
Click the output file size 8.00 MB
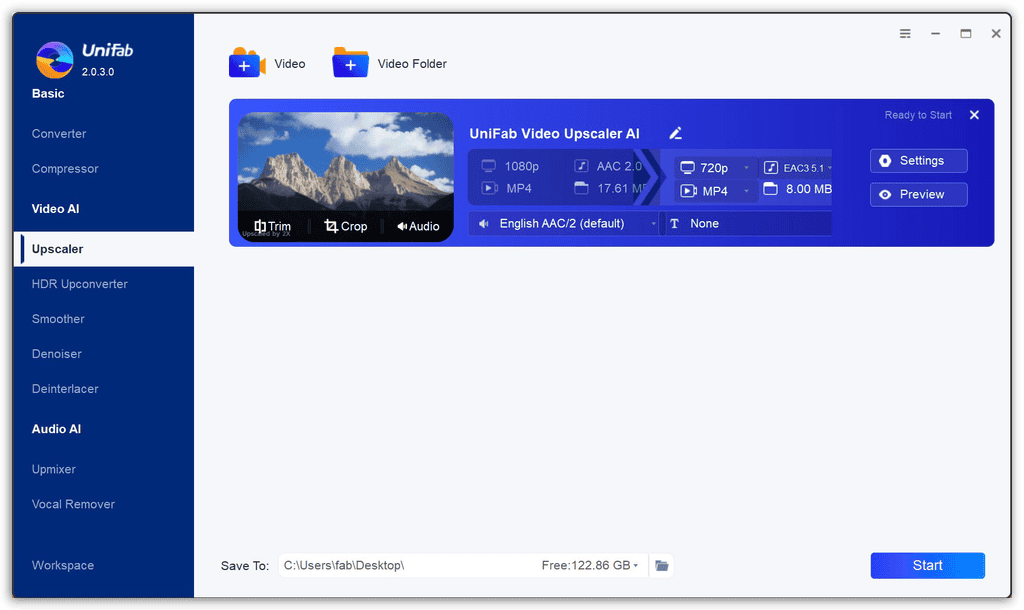(808, 189)
